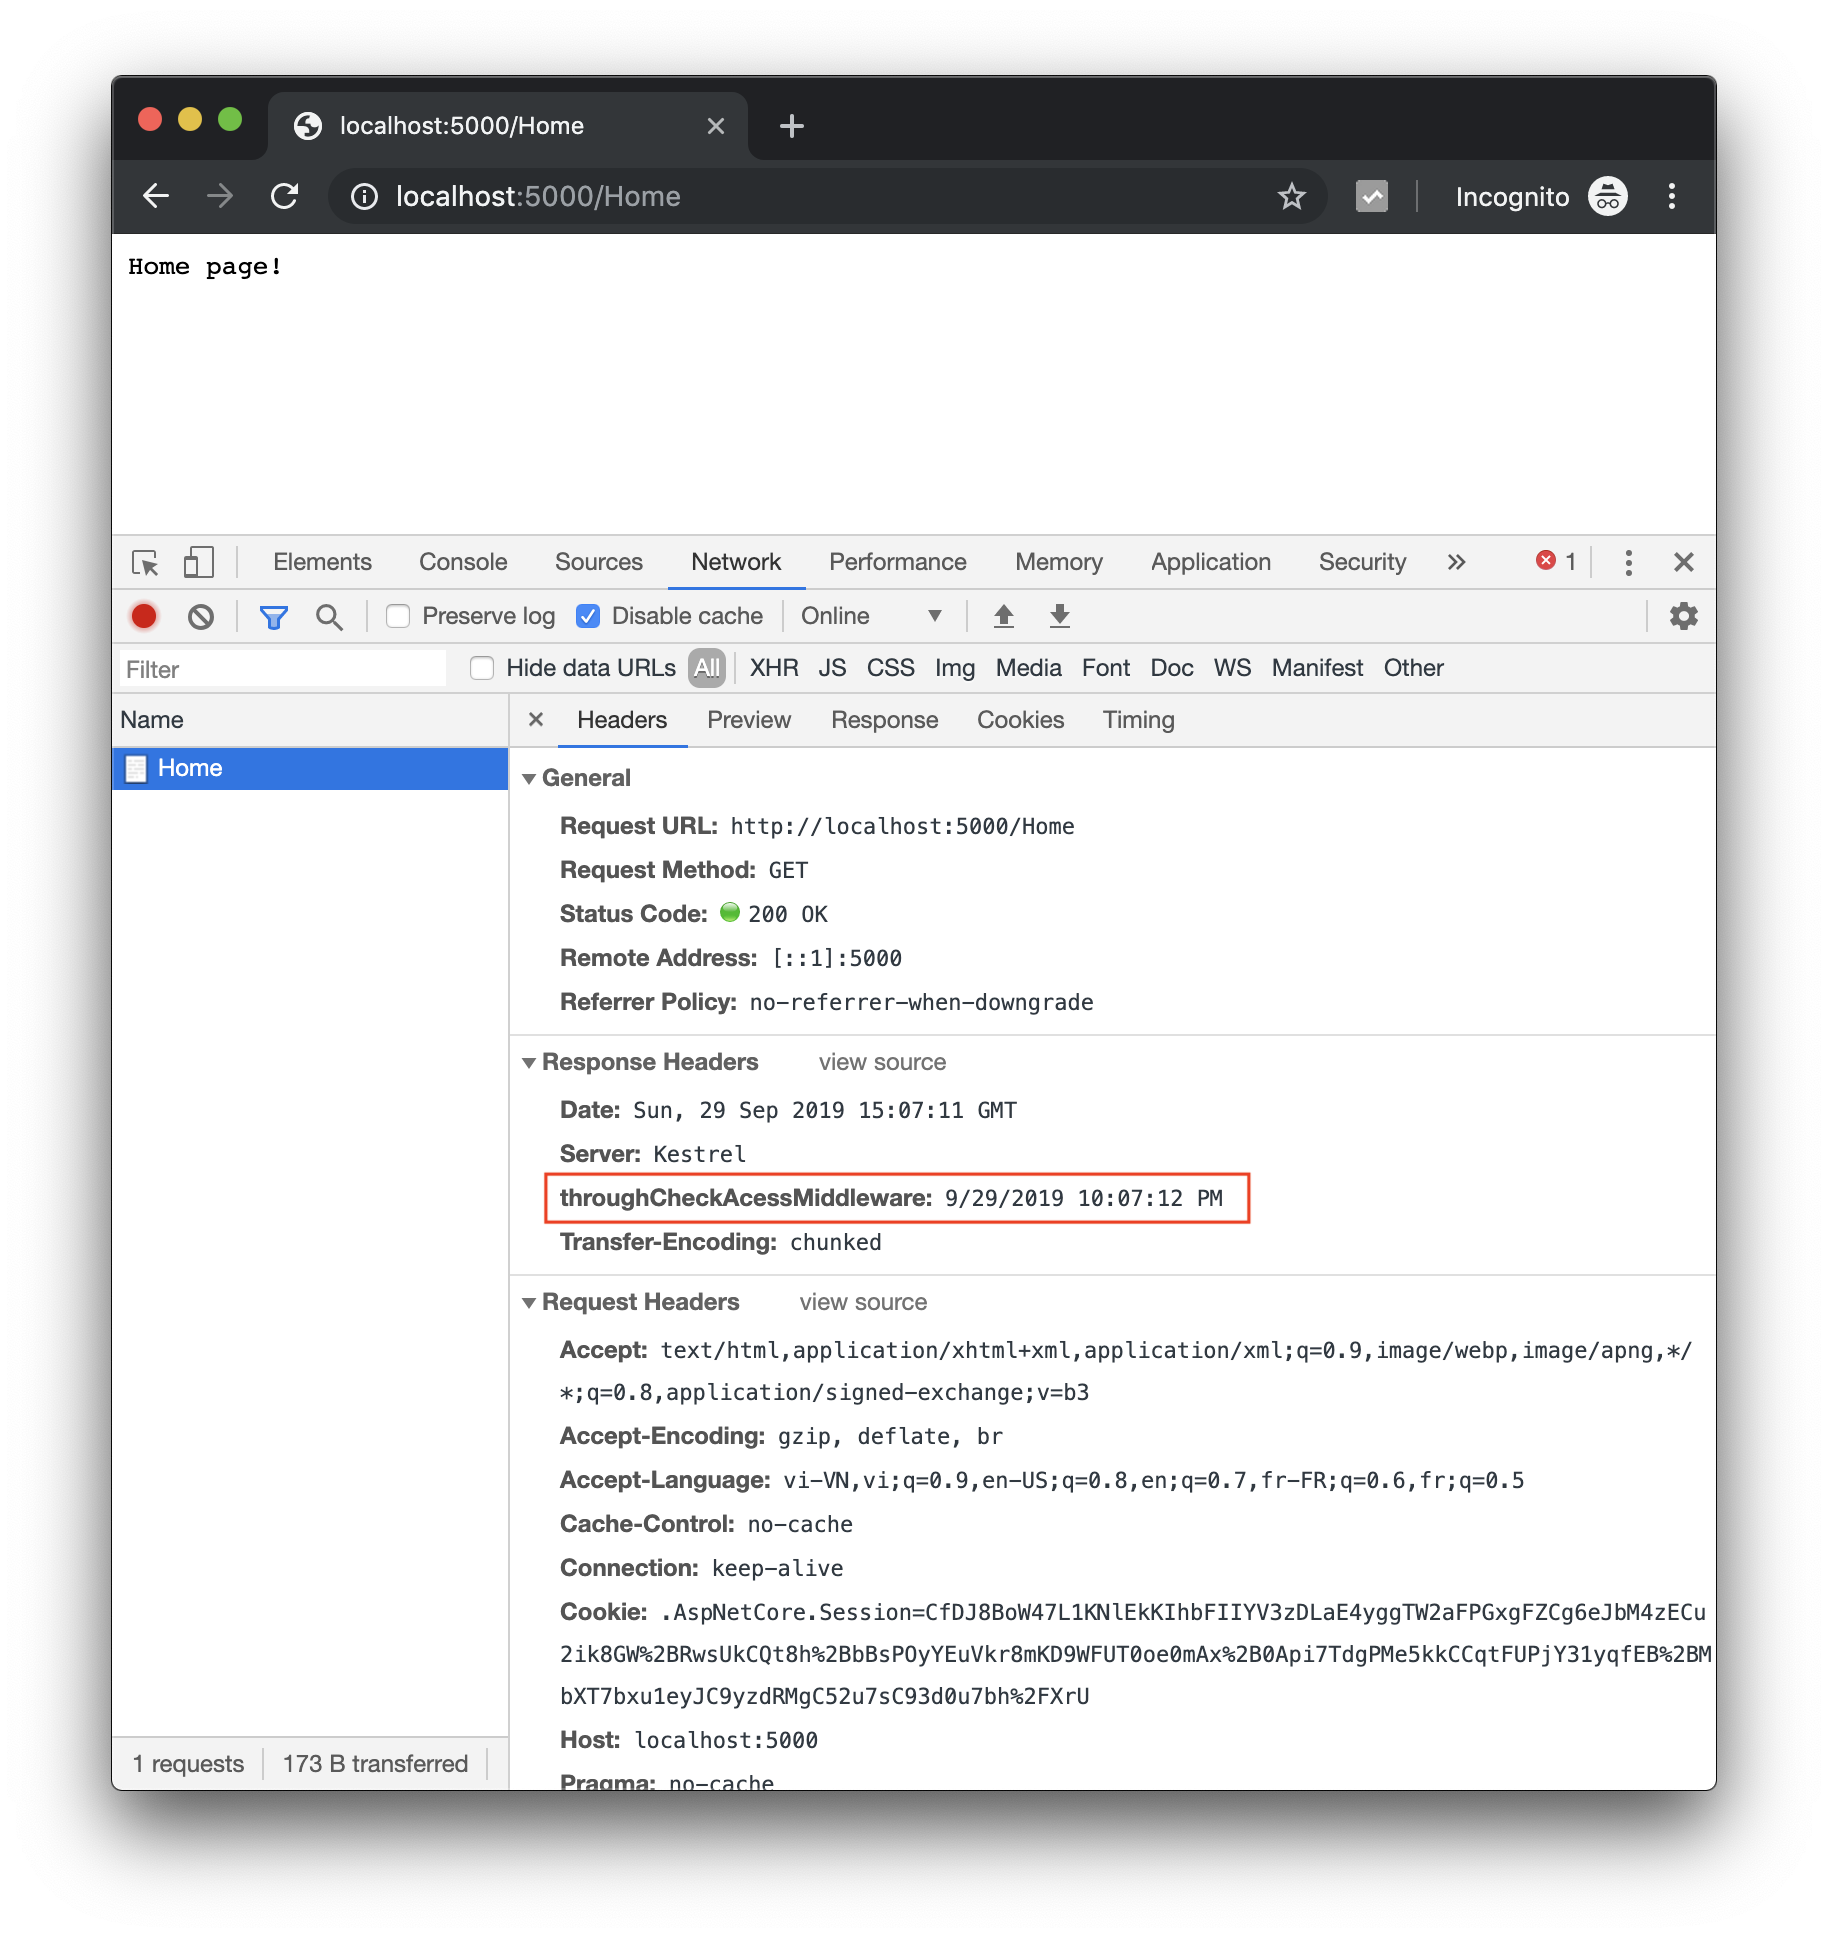
Task: Click the Incognito profile icon
Action: pos(1607,197)
